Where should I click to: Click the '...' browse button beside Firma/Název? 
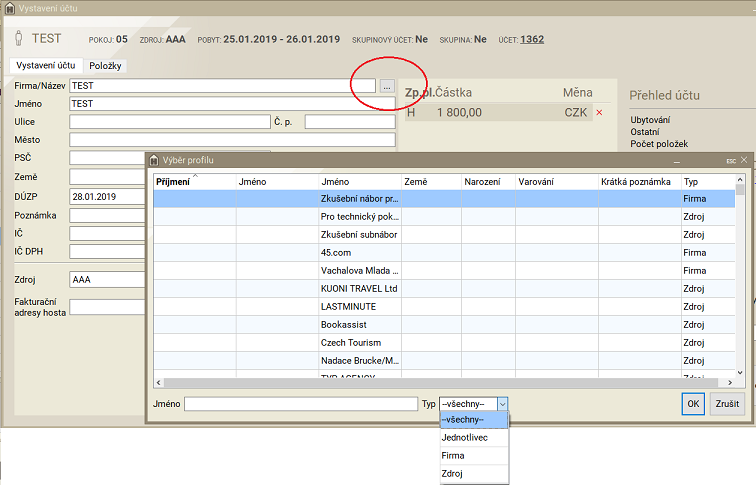[x=387, y=87]
